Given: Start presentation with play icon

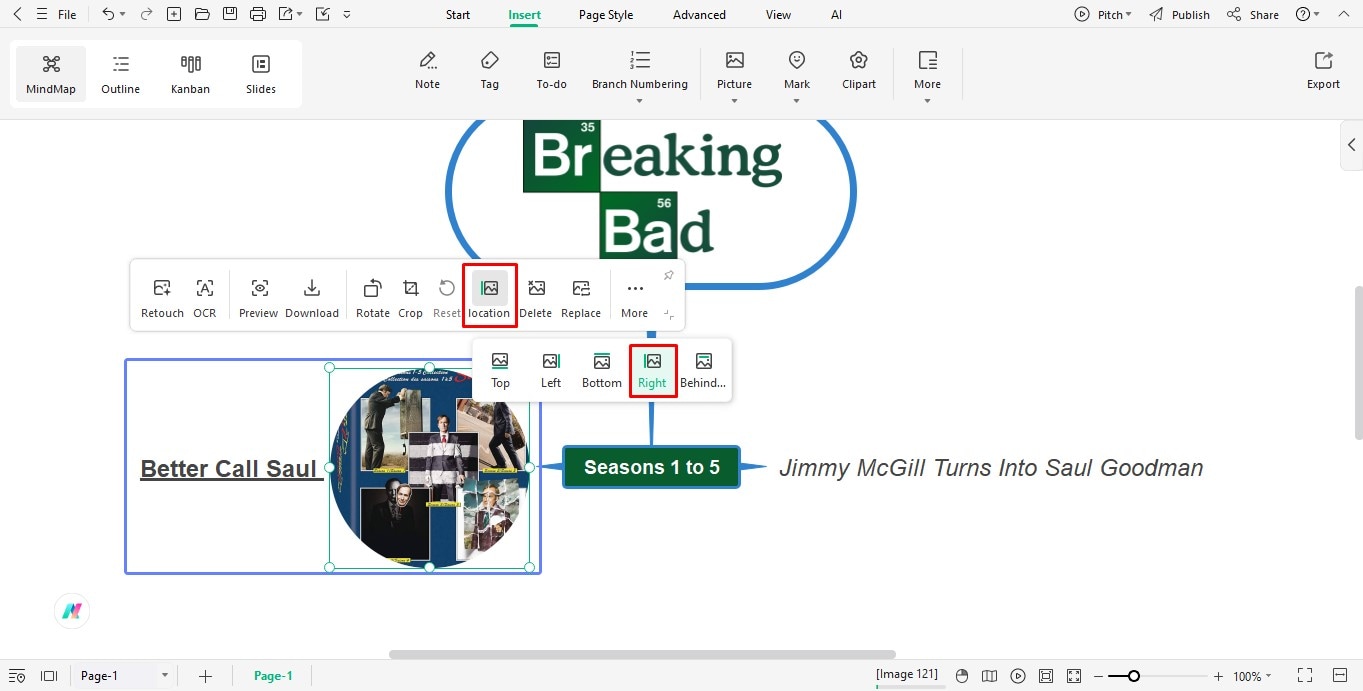Looking at the screenshot, I should (1018, 676).
